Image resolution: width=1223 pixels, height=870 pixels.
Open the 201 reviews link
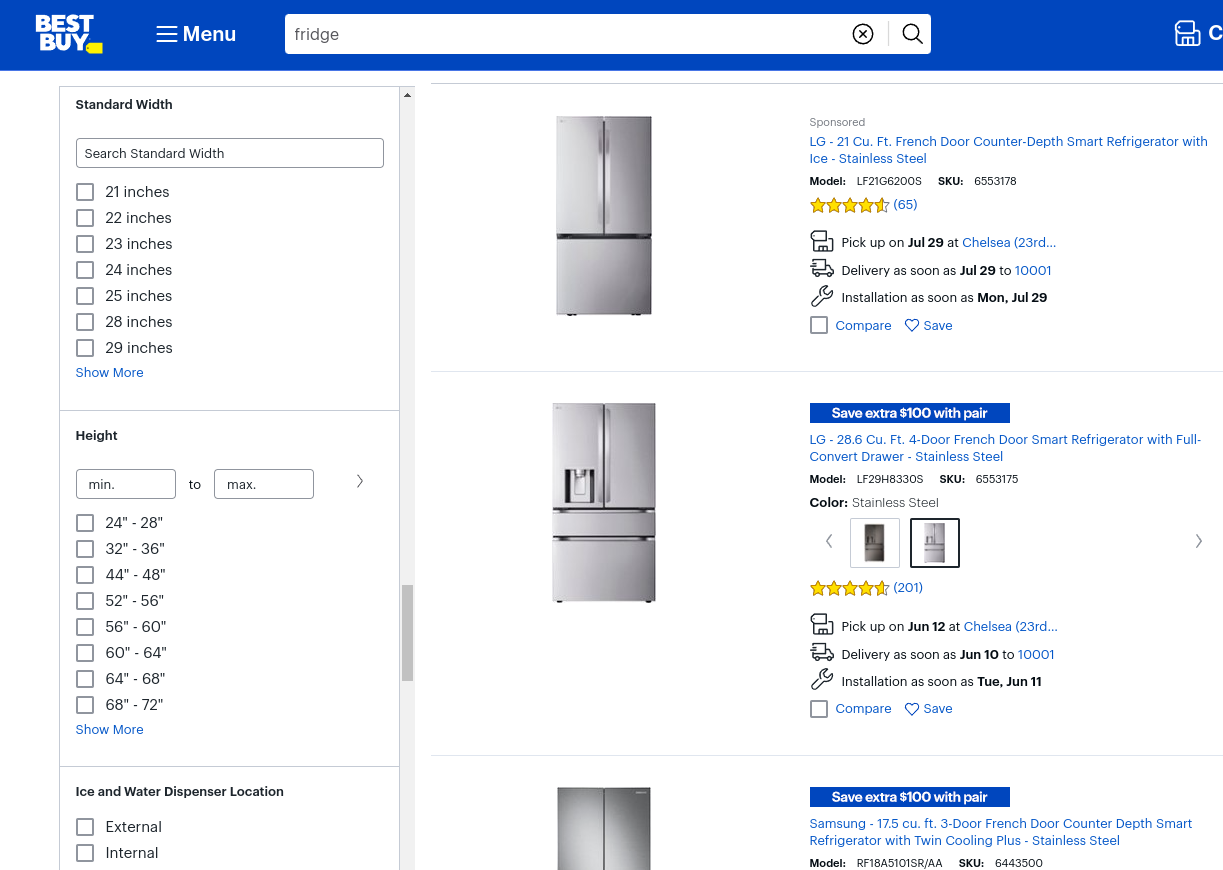pyautogui.click(x=908, y=588)
